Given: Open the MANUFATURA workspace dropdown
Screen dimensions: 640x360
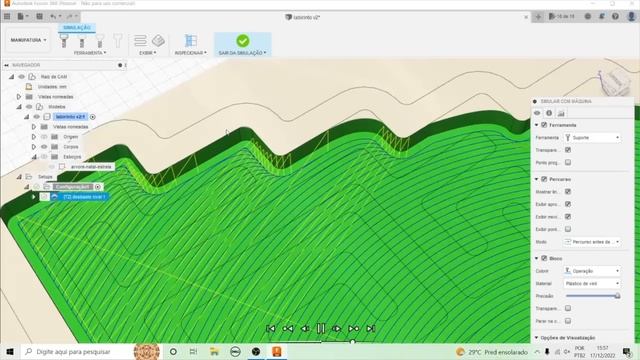Looking at the screenshot, I should coord(28,40).
